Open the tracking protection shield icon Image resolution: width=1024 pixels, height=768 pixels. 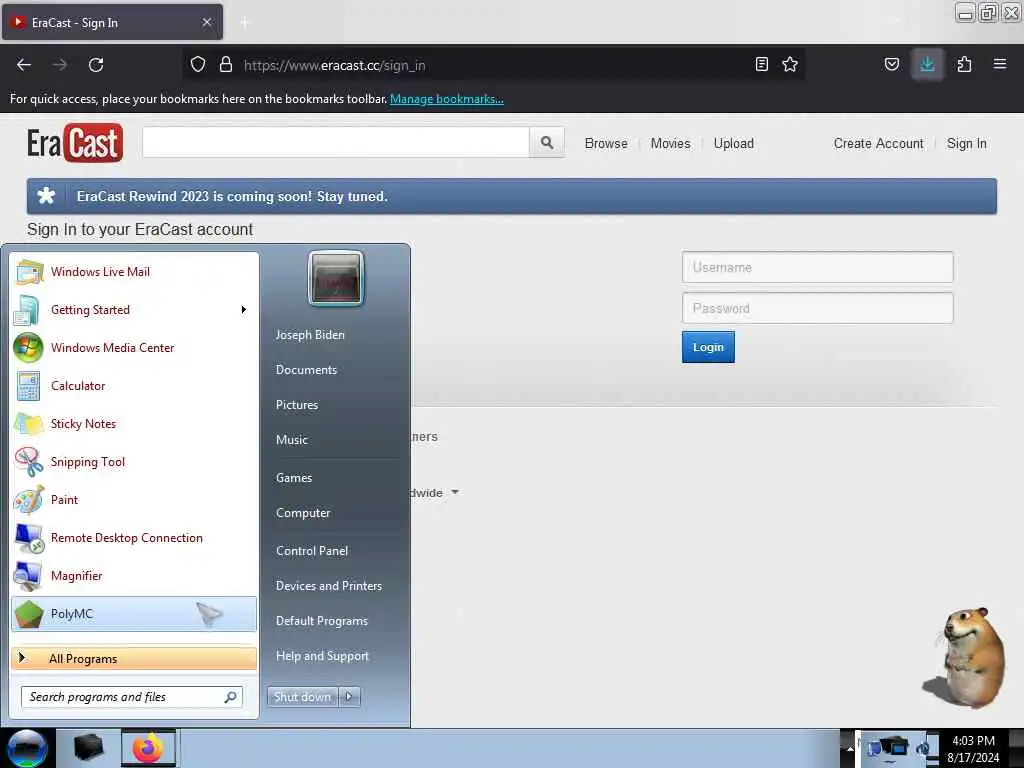coord(198,65)
